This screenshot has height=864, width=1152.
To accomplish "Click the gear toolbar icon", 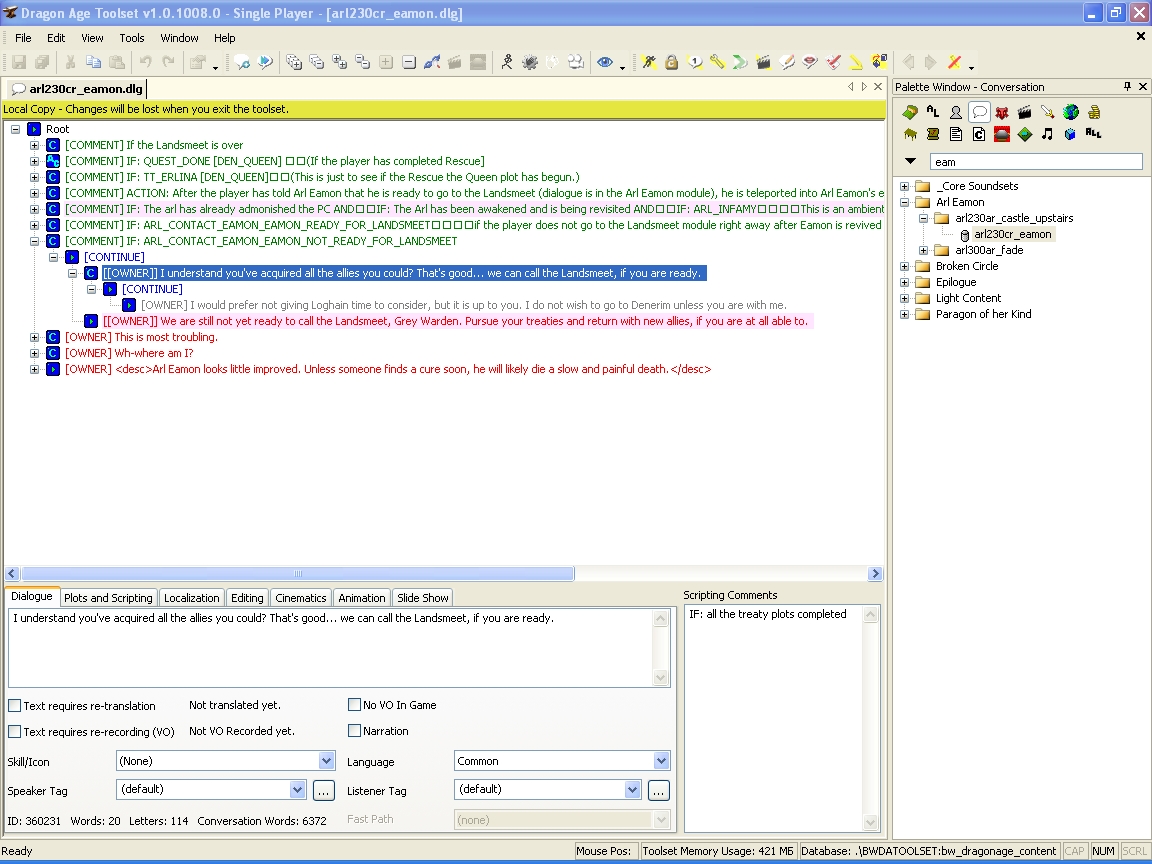I will (530, 62).
